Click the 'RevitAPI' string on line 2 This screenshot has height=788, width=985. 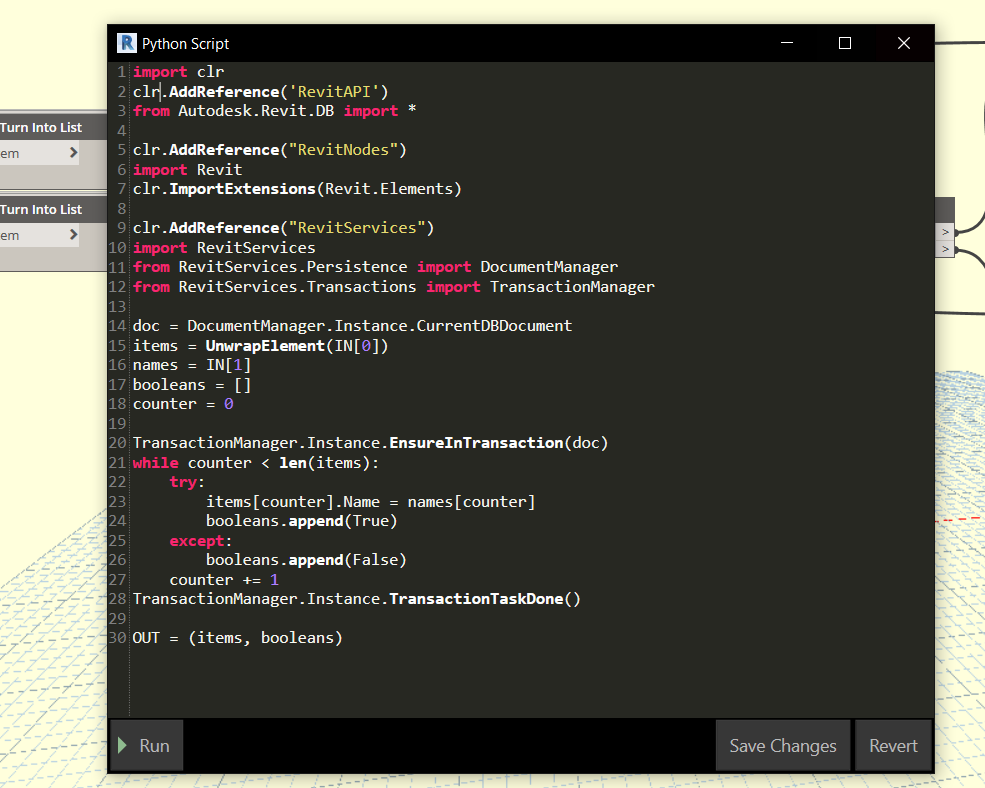tap(334, 92)
